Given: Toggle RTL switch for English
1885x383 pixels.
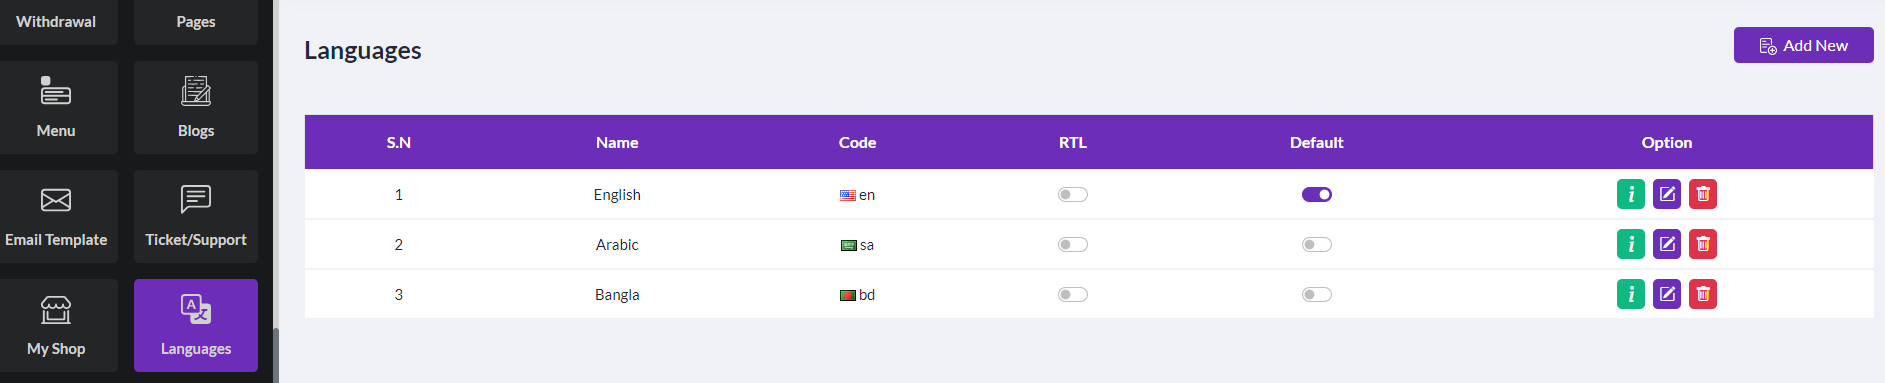Looking at the screenshot, I should tap(1073, 194).
